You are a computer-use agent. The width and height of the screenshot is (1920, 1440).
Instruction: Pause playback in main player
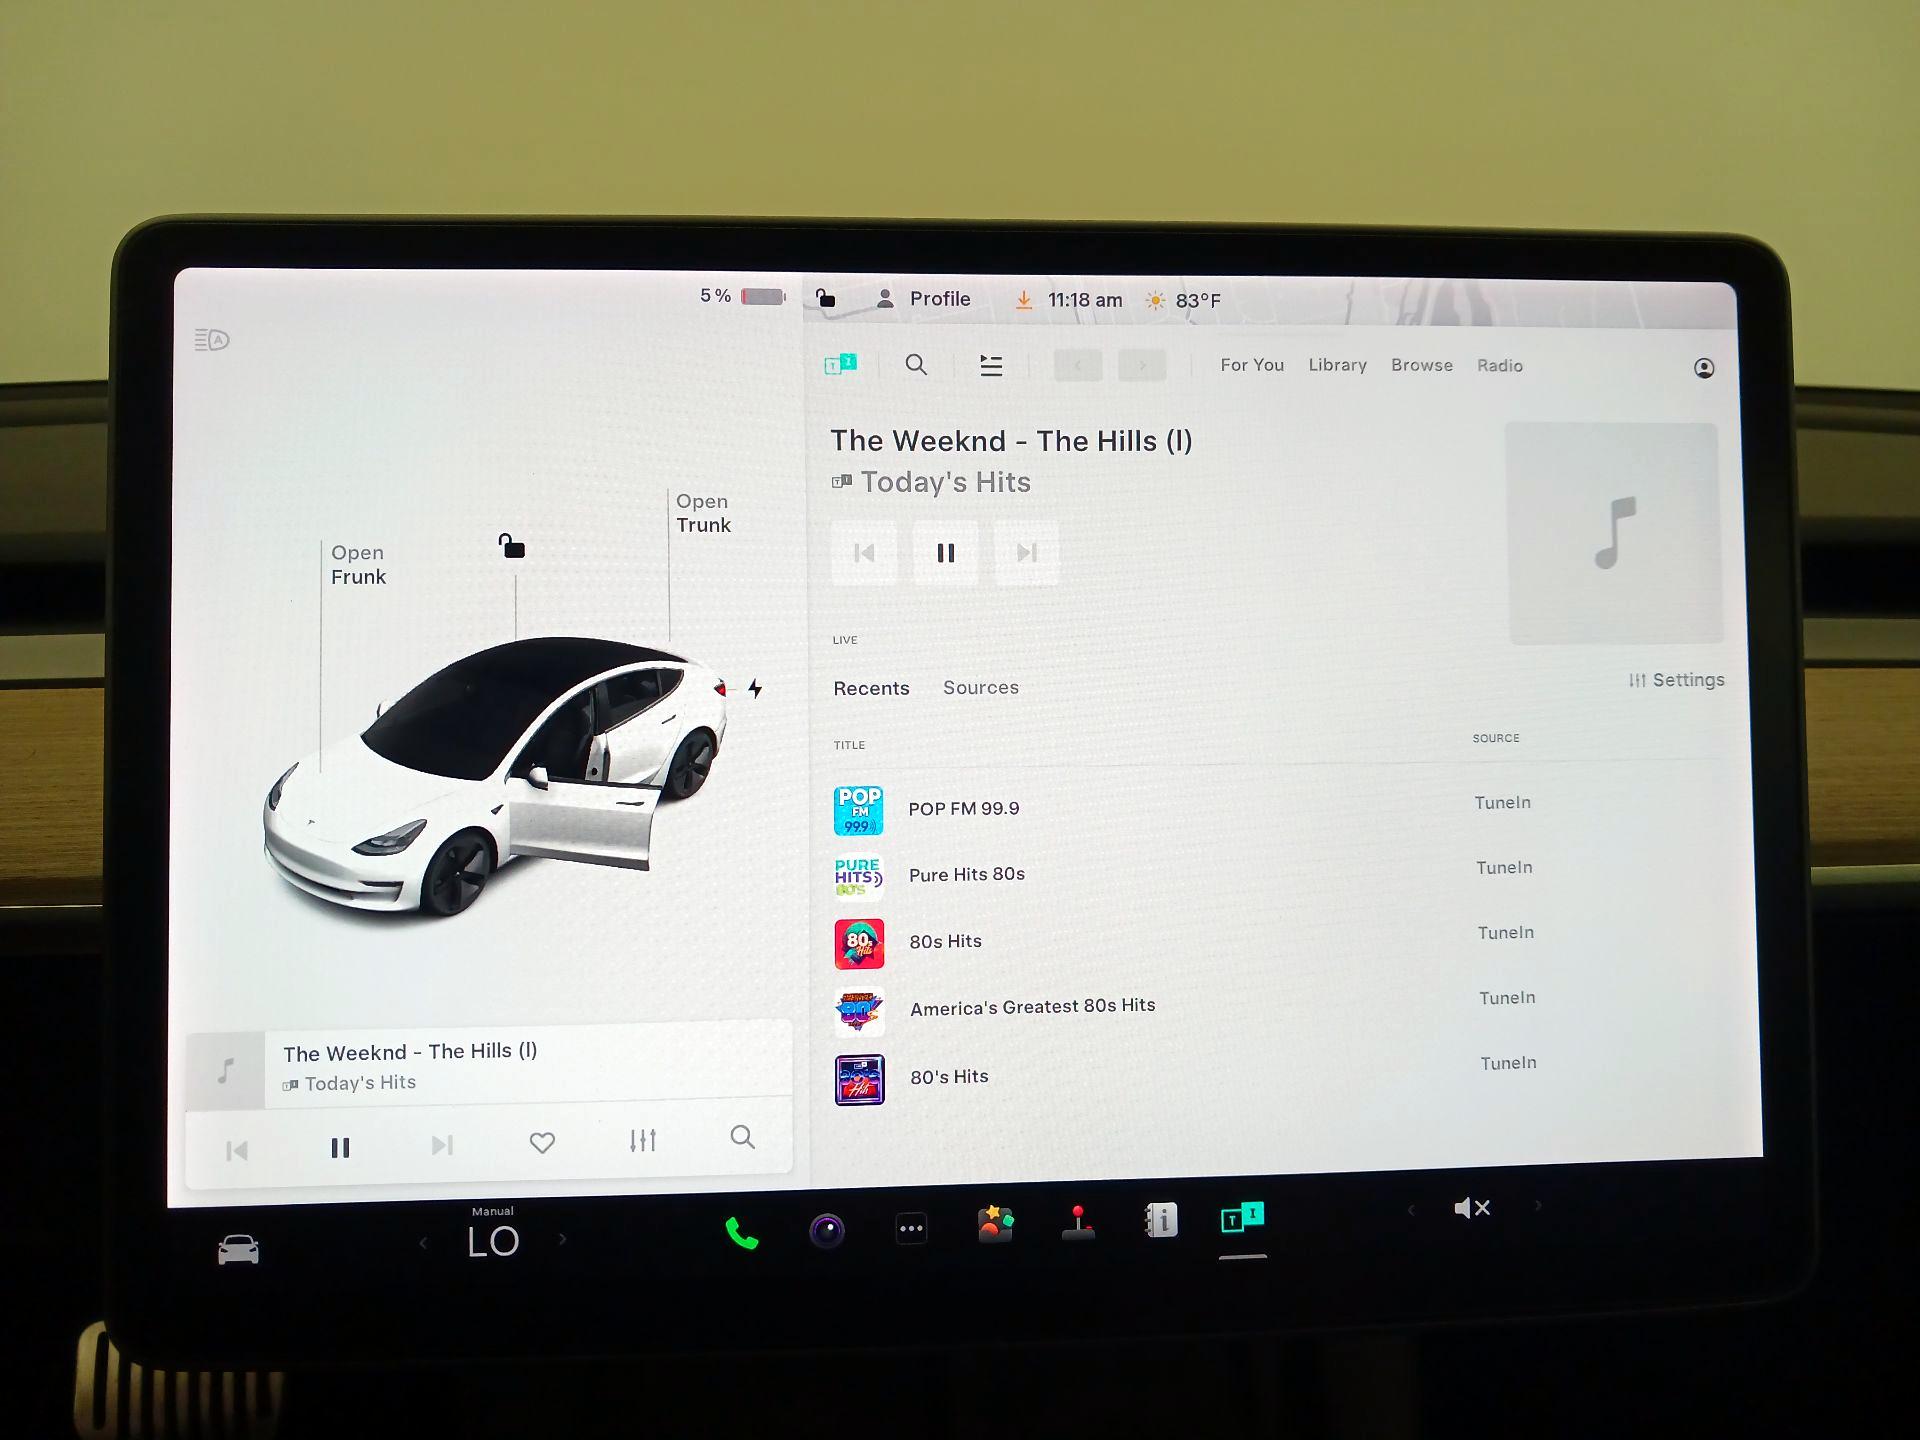click(945, 553)
